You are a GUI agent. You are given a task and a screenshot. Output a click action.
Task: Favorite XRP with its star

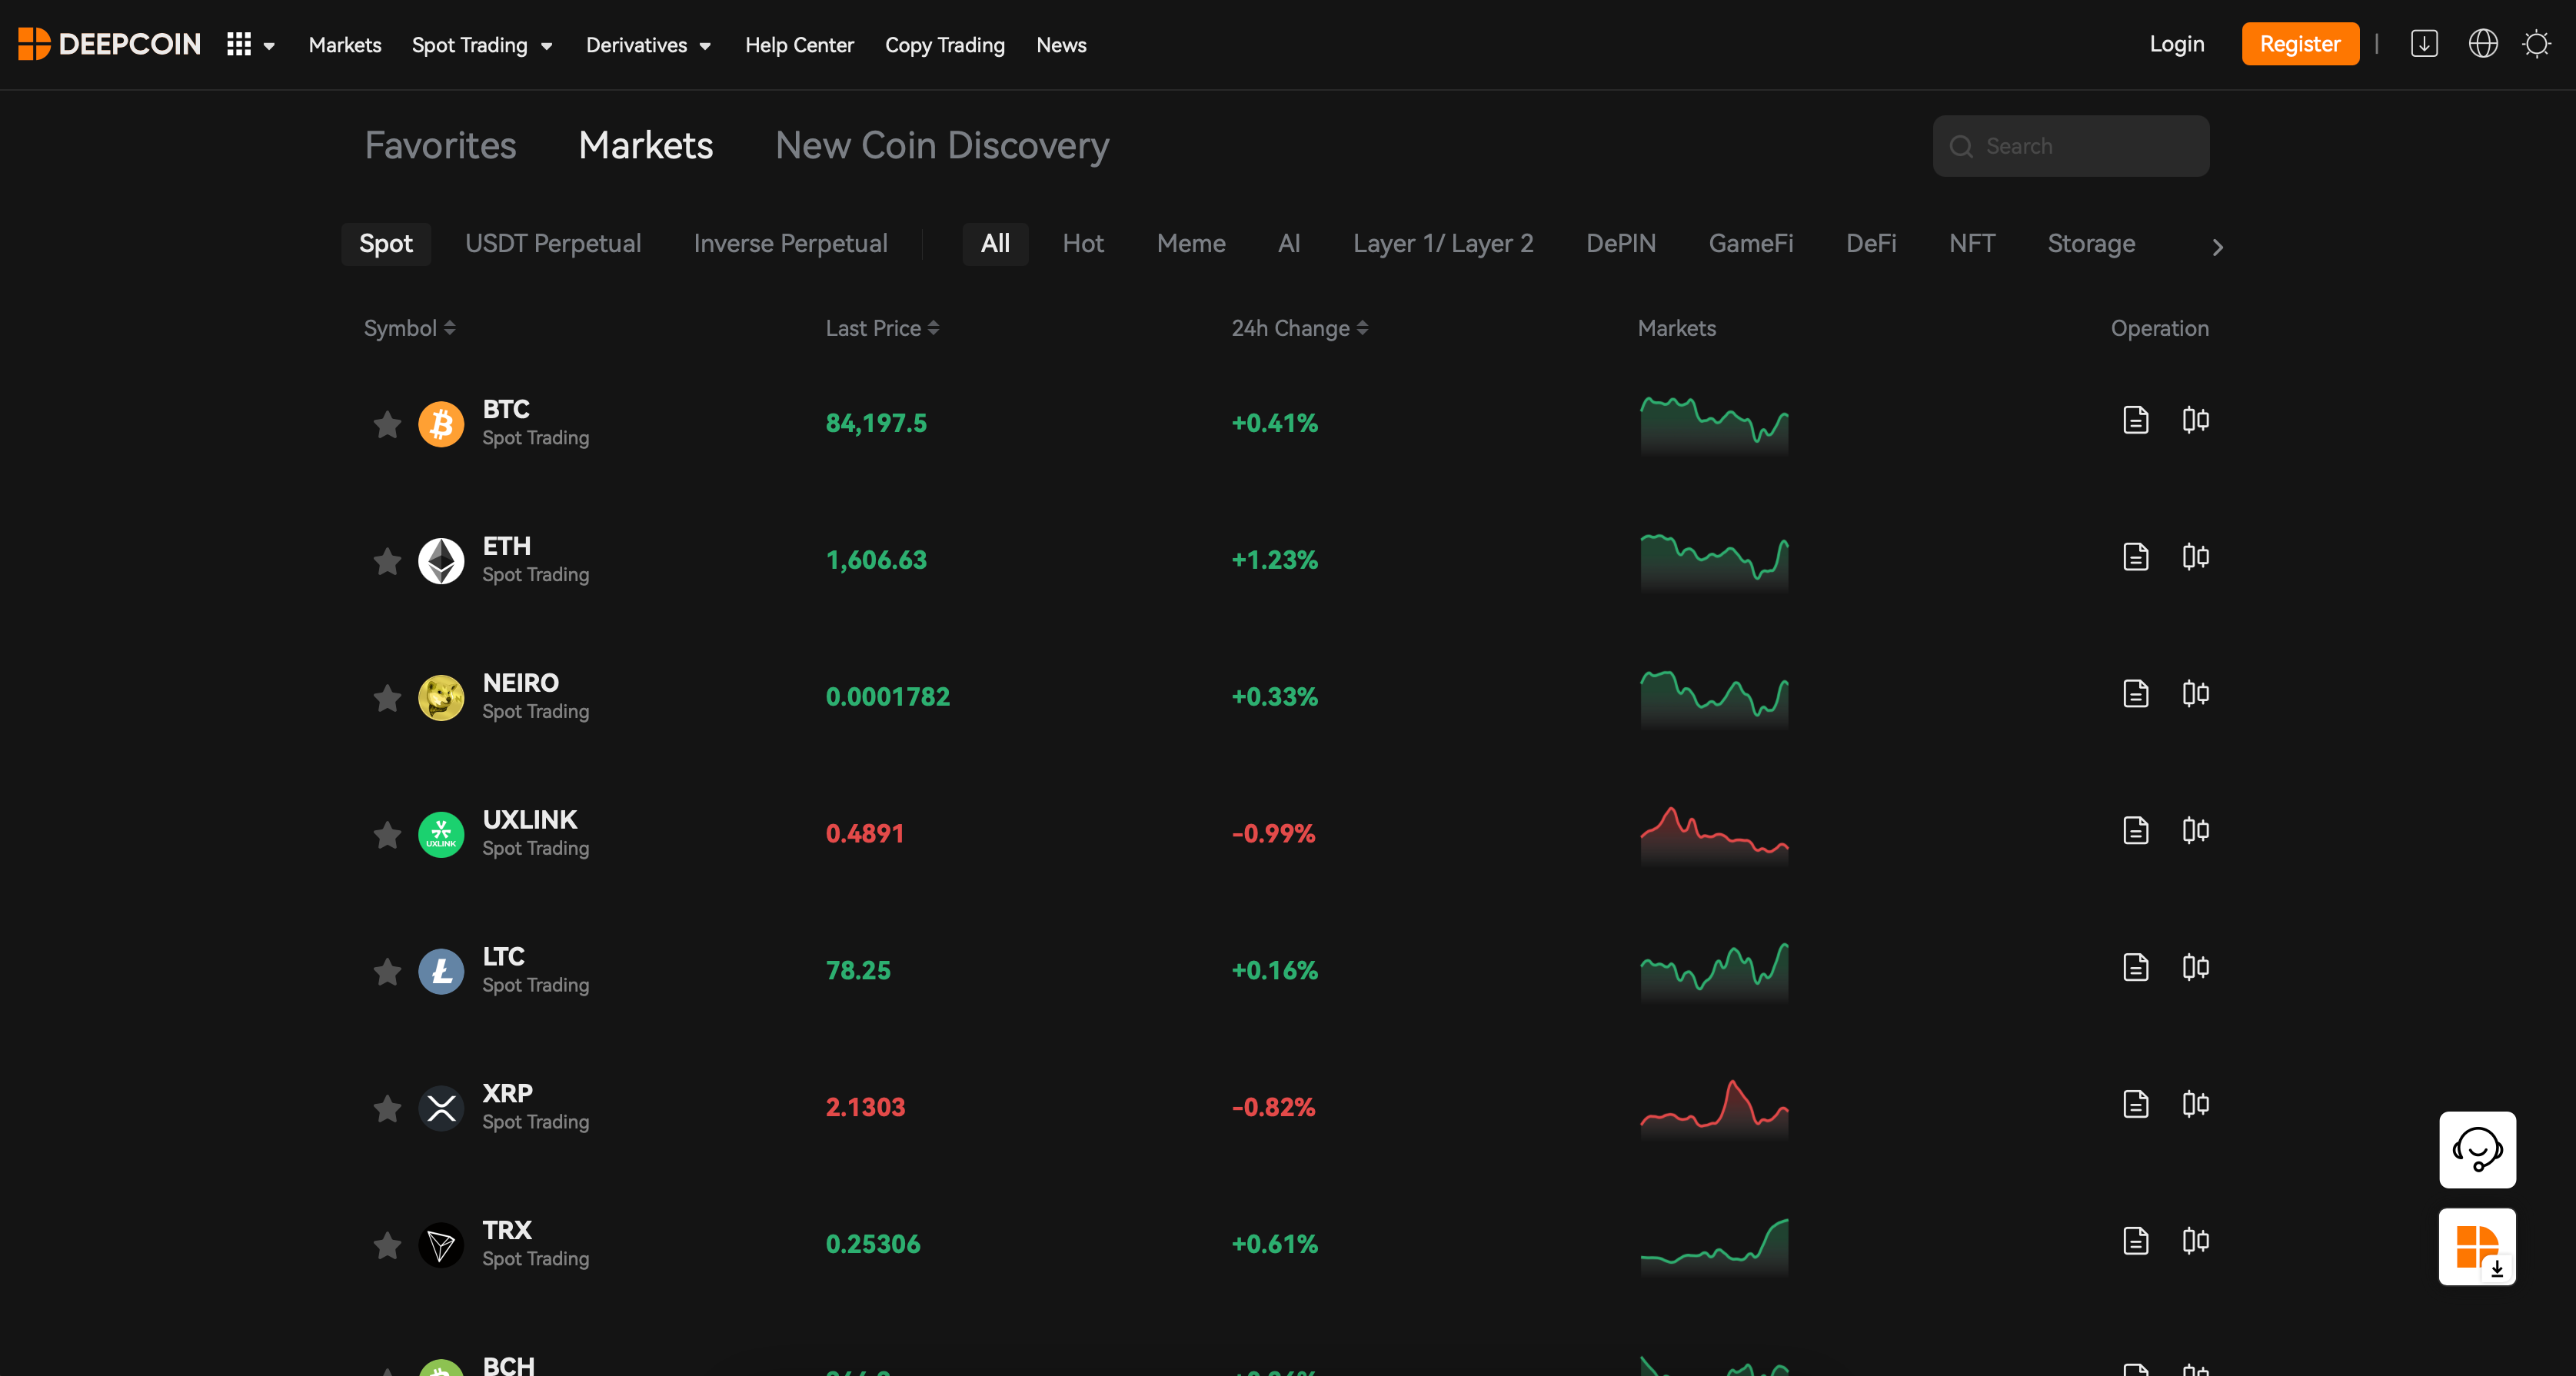[387, 1109]
